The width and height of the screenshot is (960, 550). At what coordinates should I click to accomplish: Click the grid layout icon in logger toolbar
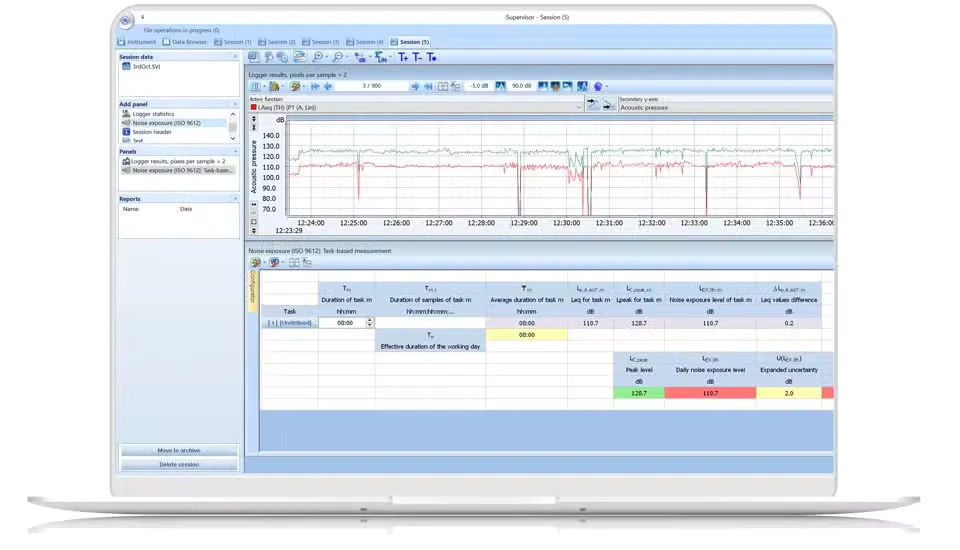point(443,86)
